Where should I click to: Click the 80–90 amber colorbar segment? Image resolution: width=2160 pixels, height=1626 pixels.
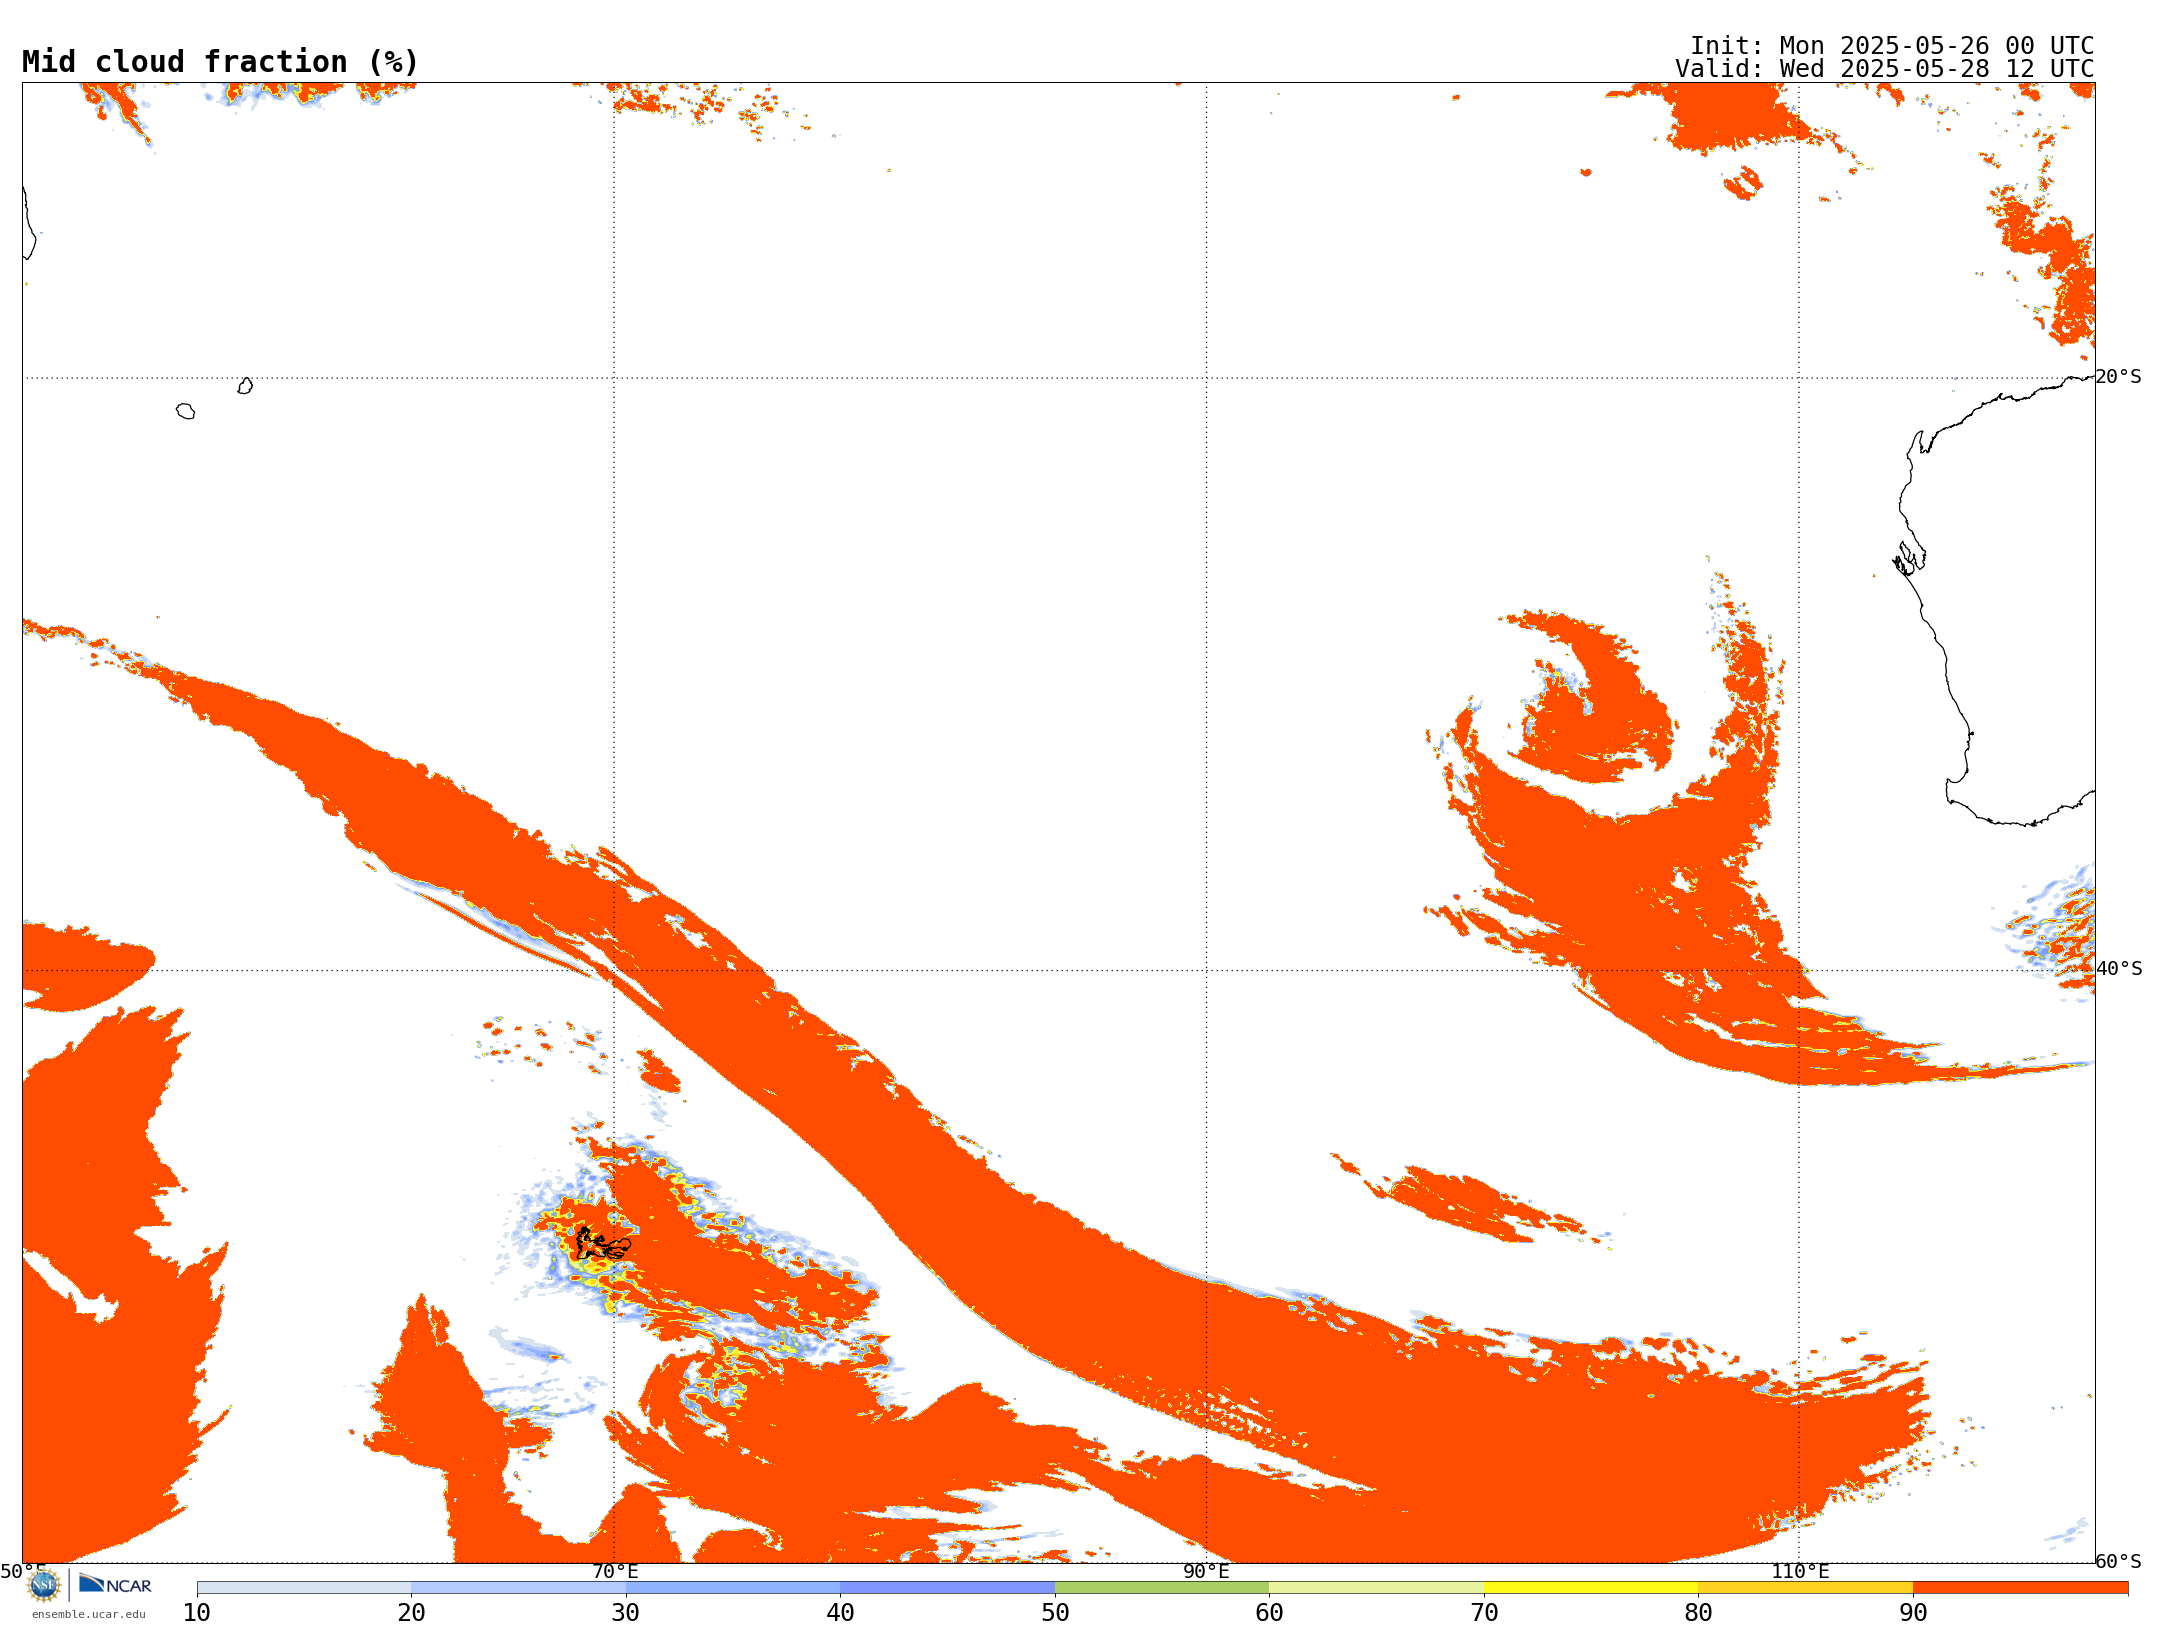tap(1805, 1588)
